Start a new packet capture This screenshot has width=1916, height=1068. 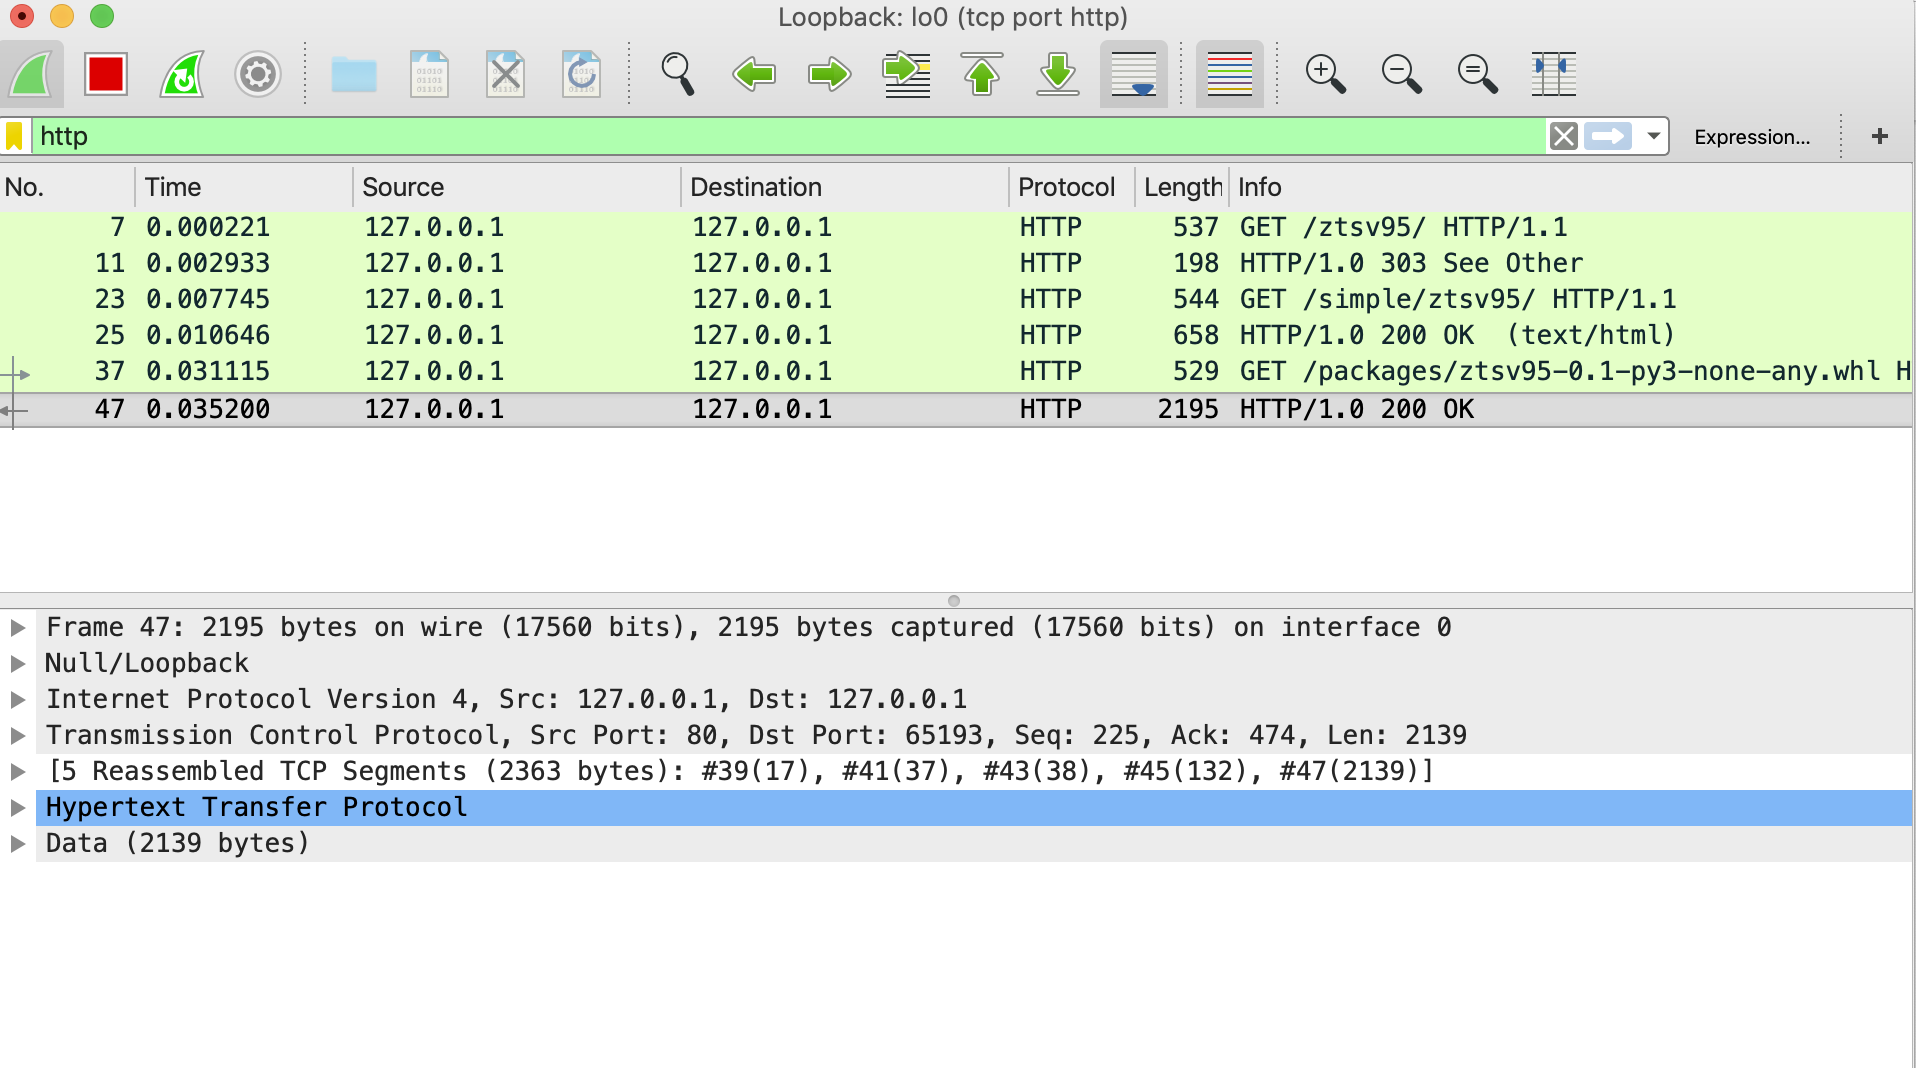point(32,74)
